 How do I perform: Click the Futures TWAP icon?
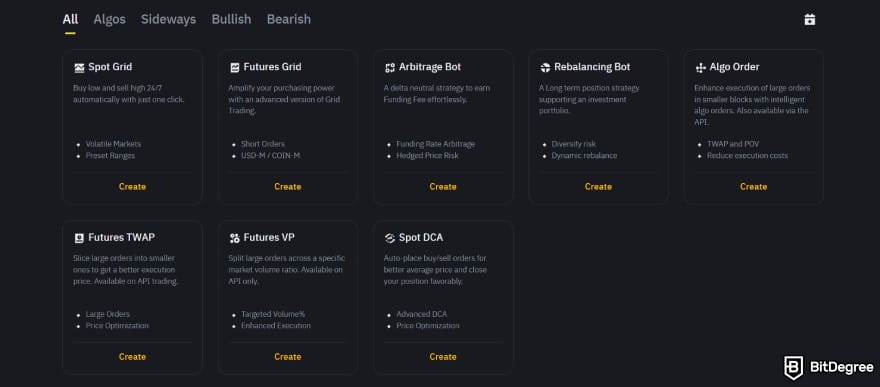79,238
